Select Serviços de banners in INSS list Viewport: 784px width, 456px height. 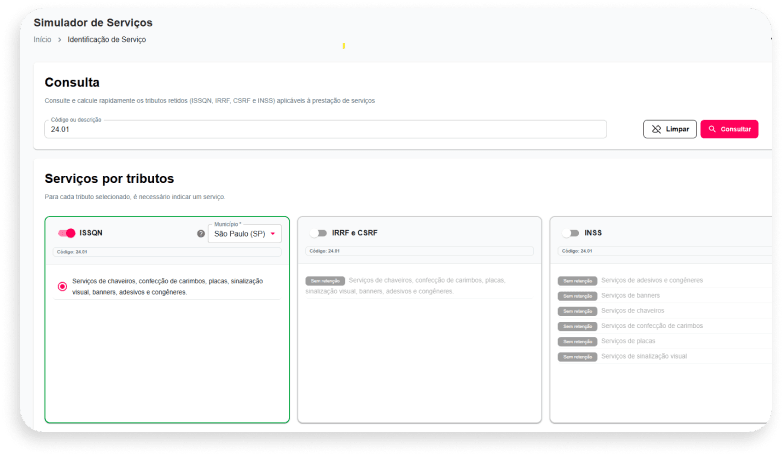pyautogui.click(x=630, y=296)
